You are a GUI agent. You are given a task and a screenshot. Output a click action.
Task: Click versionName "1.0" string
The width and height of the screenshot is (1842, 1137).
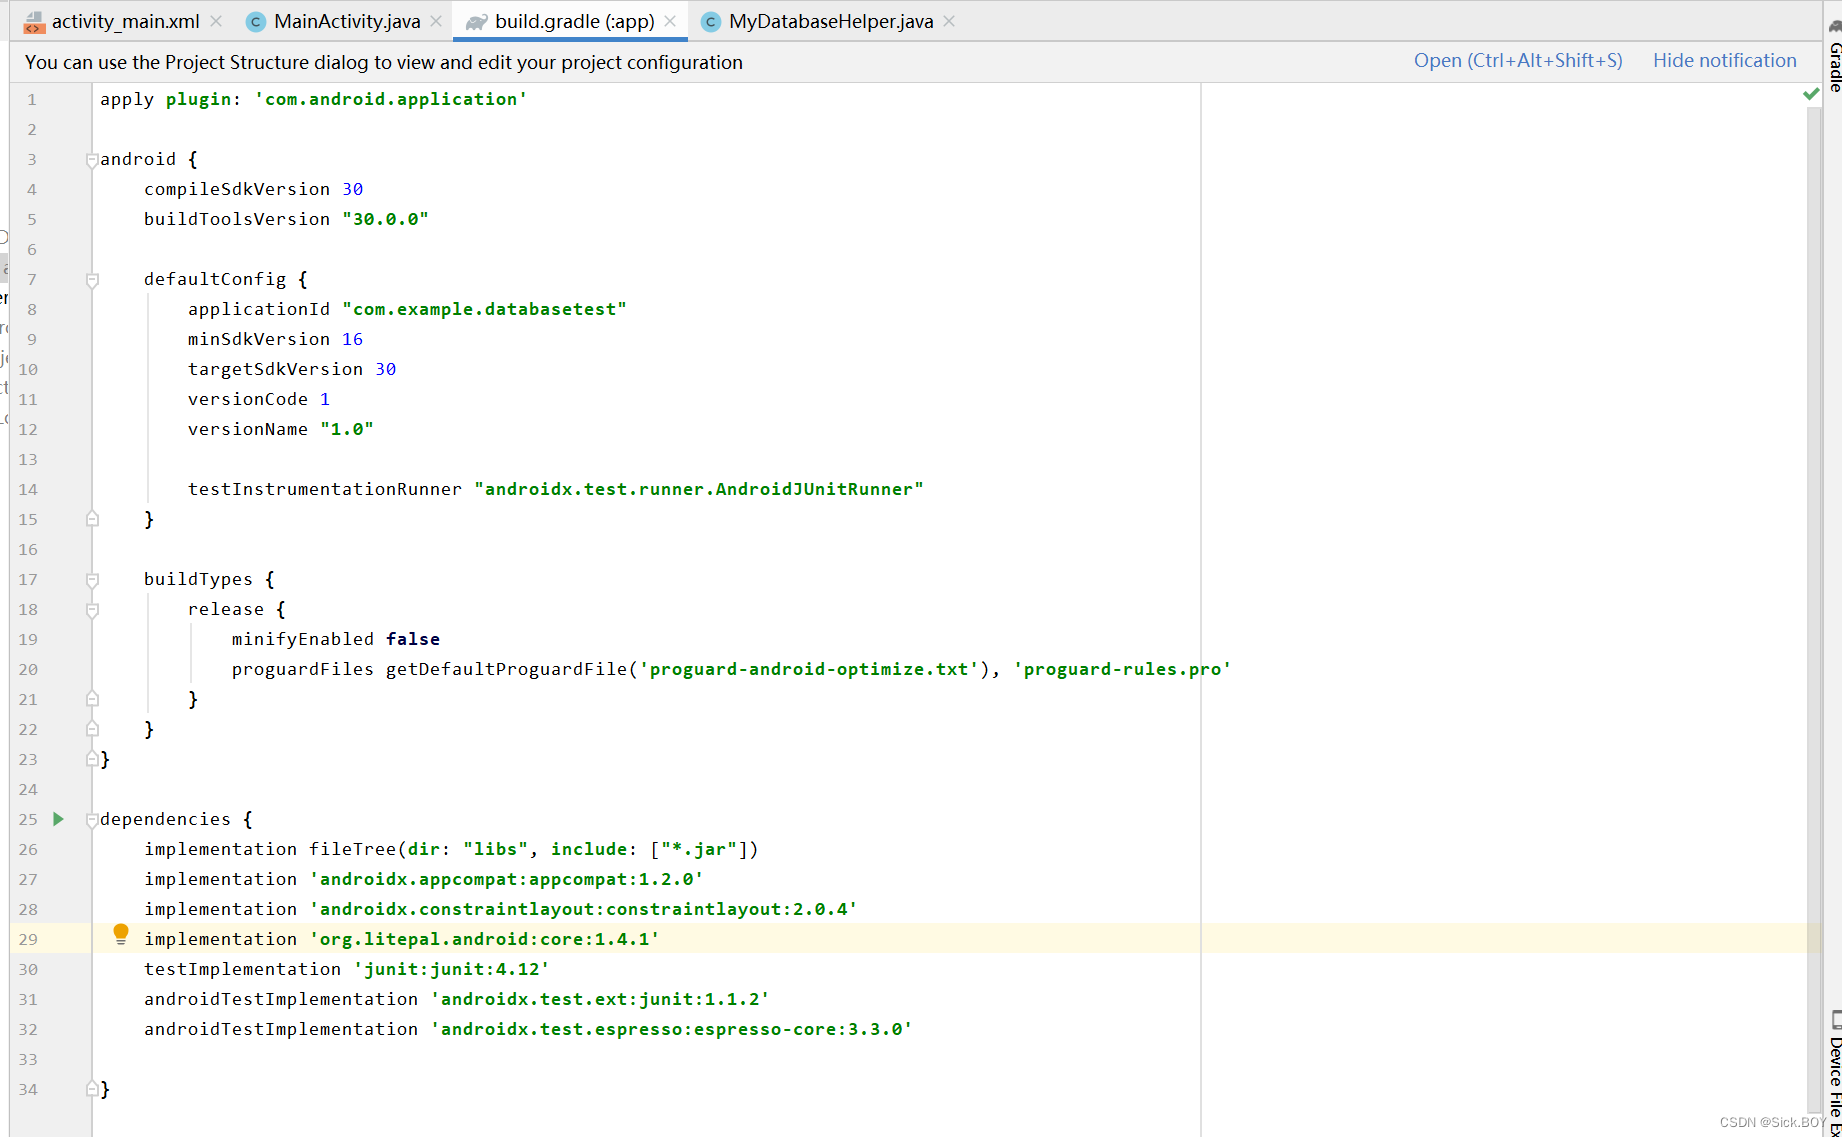347,429
